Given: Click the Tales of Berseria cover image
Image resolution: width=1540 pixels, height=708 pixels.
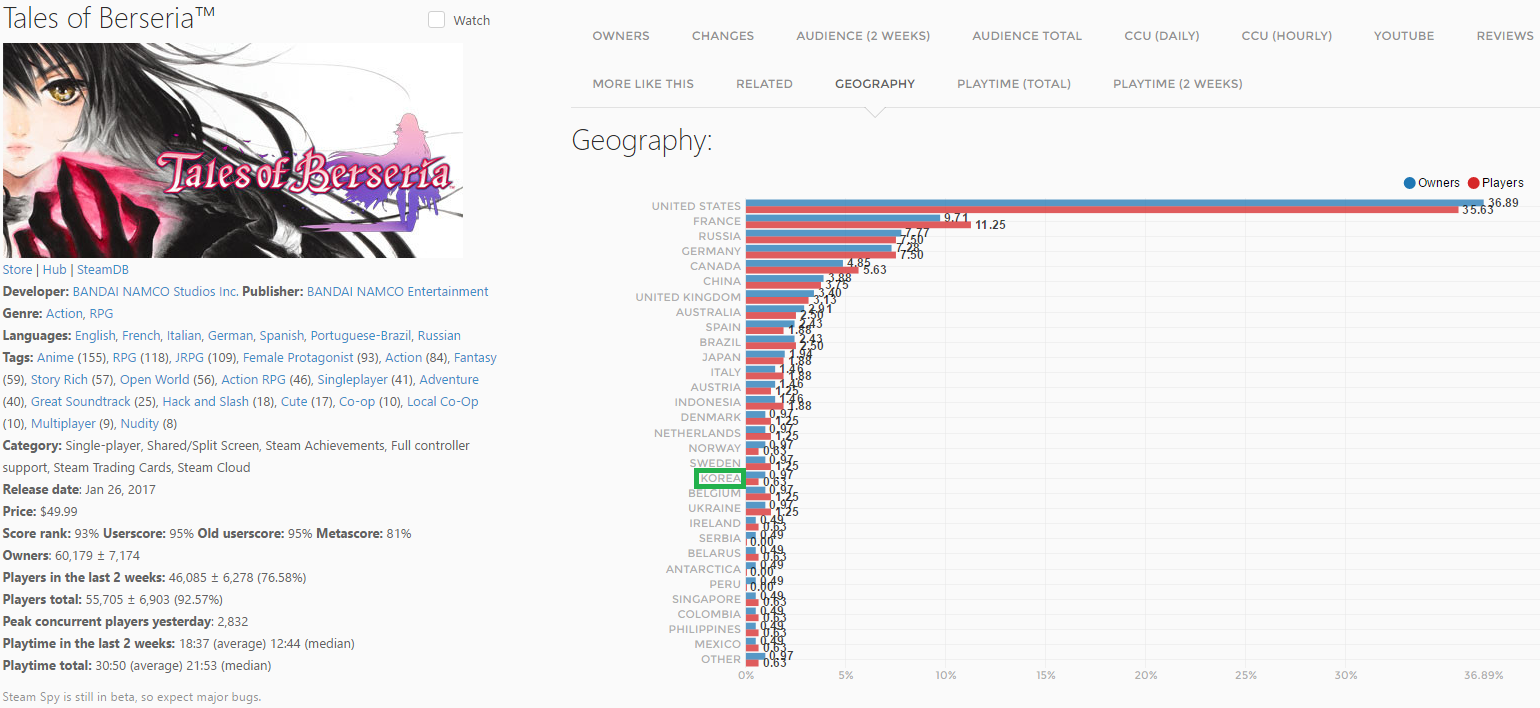Looking at the screenshot, I should 233,150.
